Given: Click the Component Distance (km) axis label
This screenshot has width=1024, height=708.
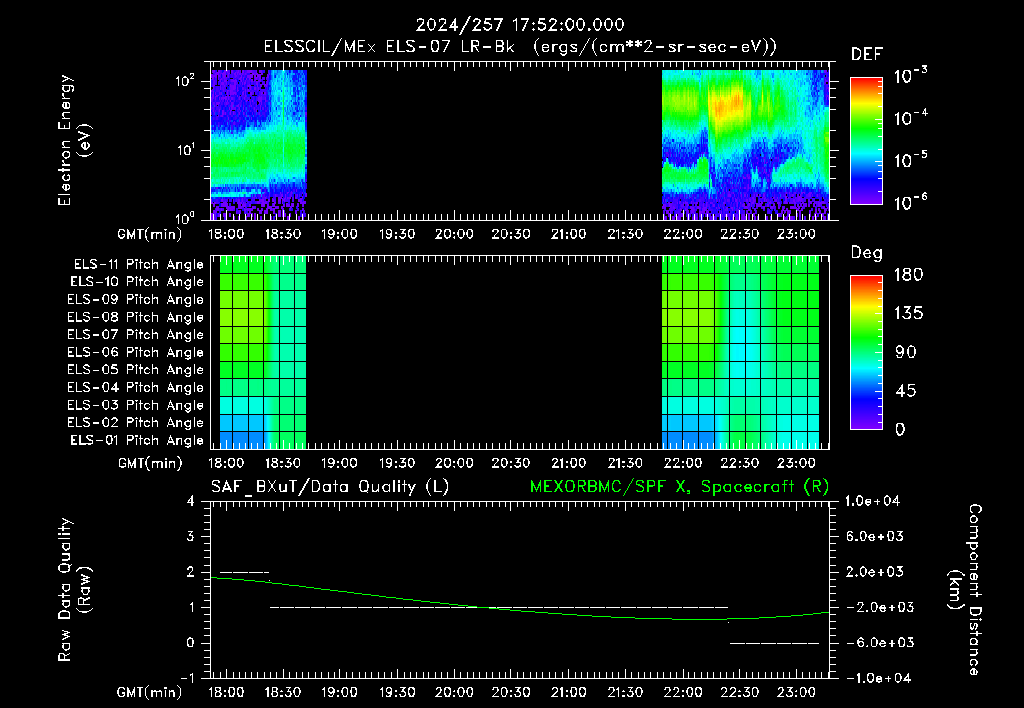Looking at the screenshot, I should (965, 590).
